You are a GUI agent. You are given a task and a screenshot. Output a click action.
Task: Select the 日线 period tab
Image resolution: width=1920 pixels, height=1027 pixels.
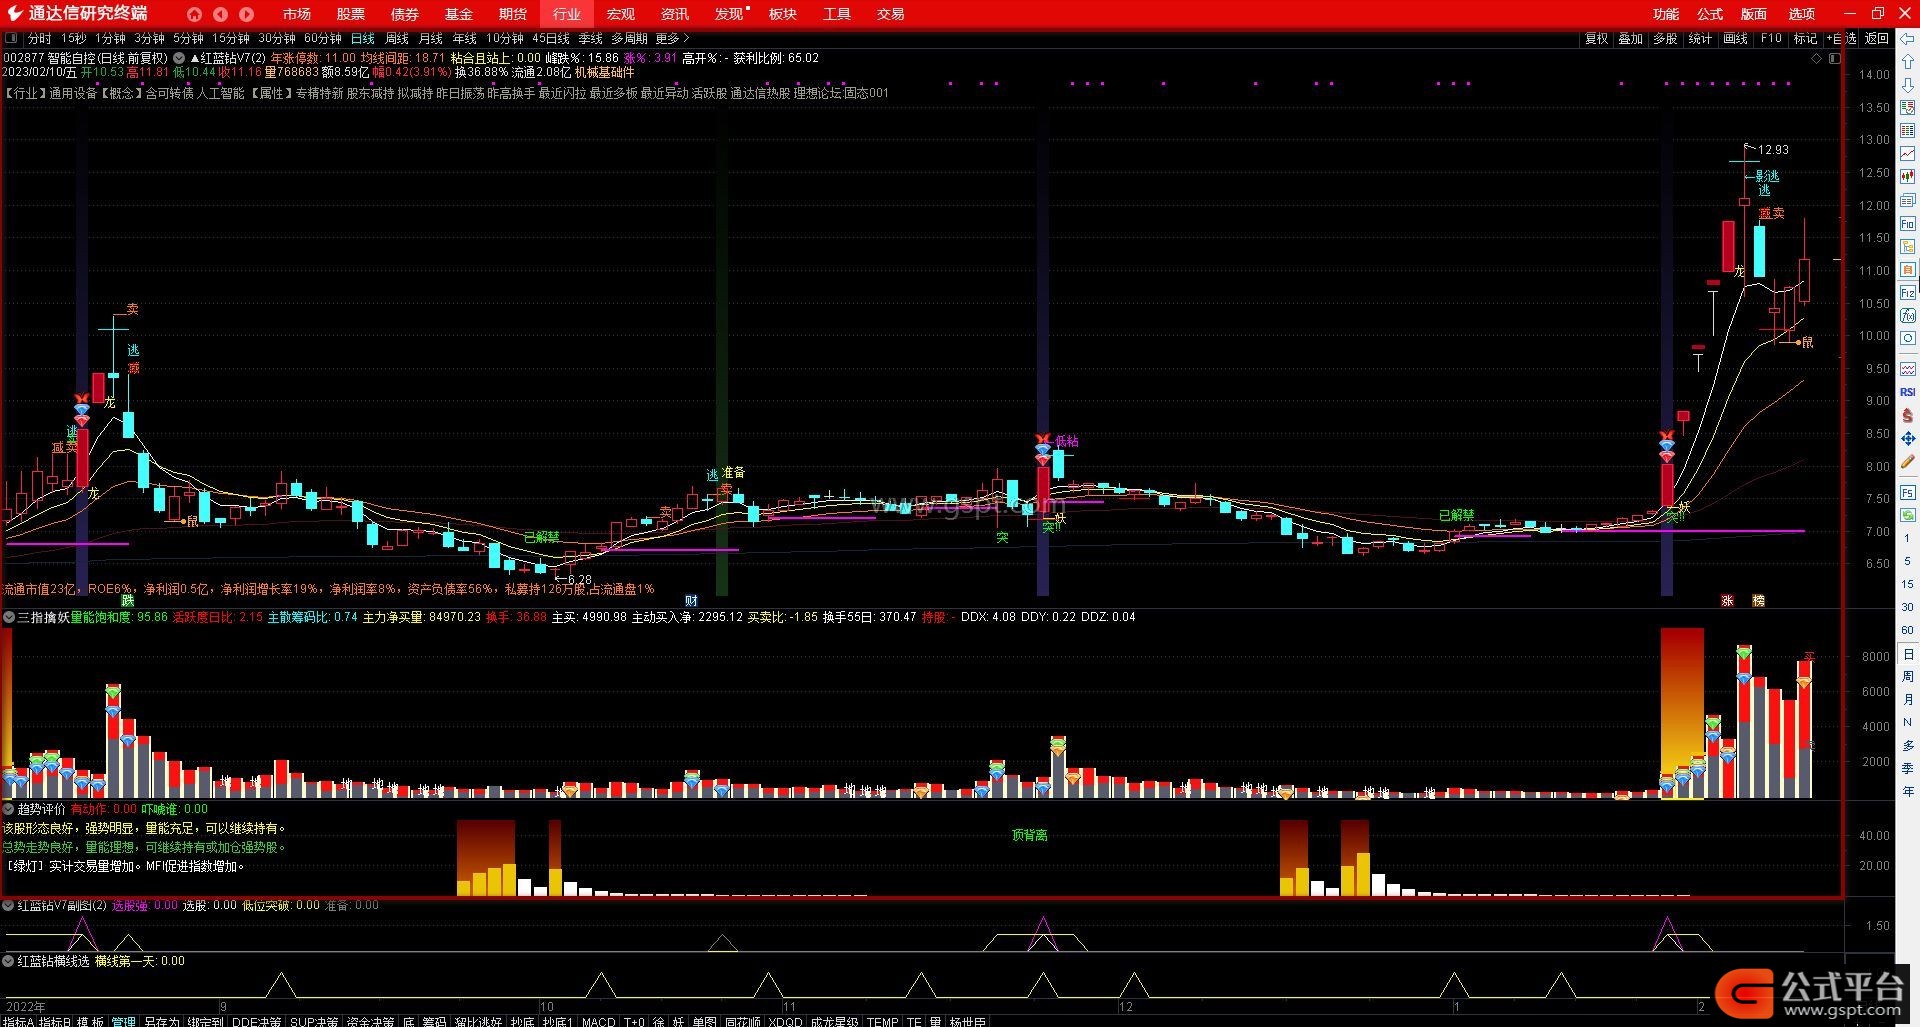(x=362, y=39)
